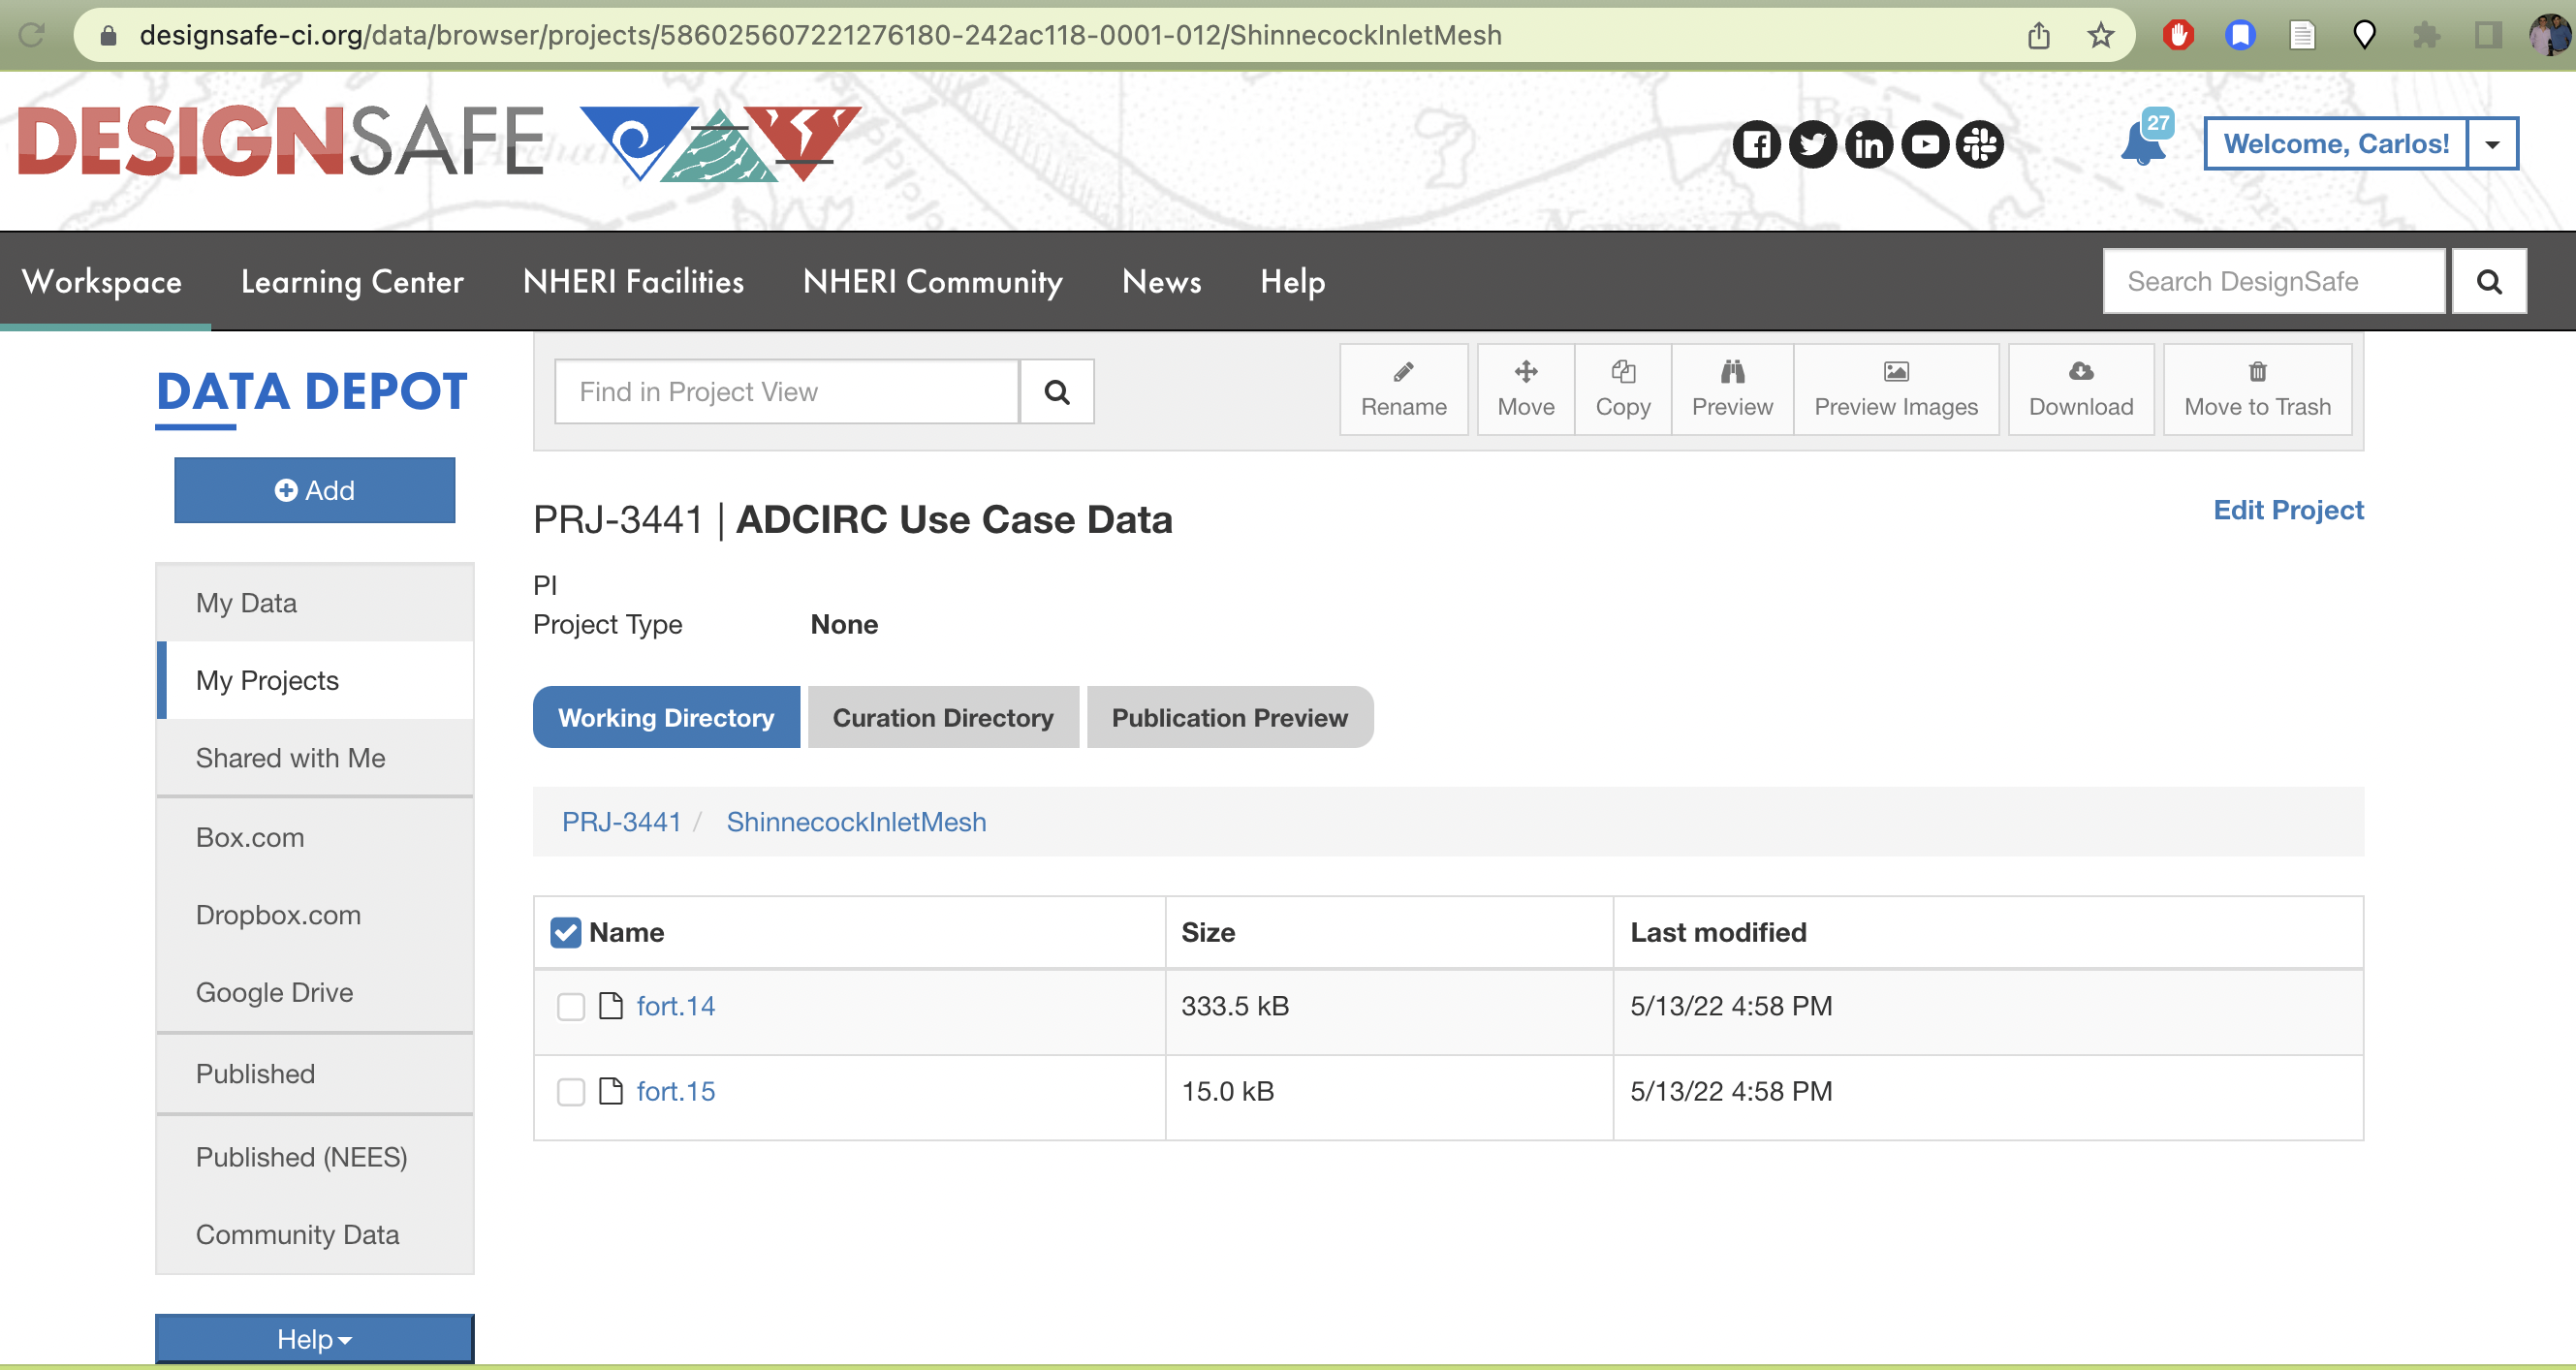Open the Learning Center menu
Image resolution: width=2576 pixels, height=1370 pixels.
pos(352,281)
